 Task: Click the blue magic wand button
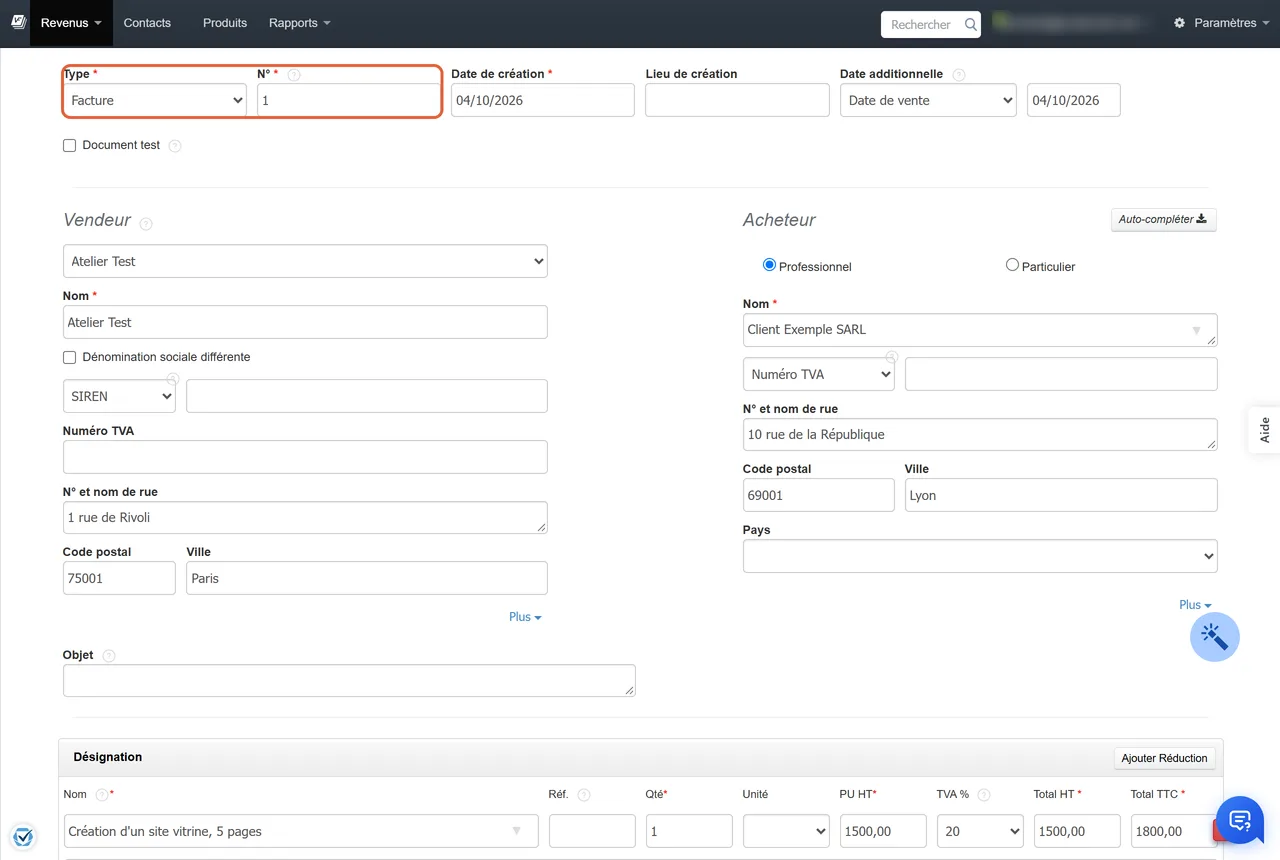tap(1215, 637)
